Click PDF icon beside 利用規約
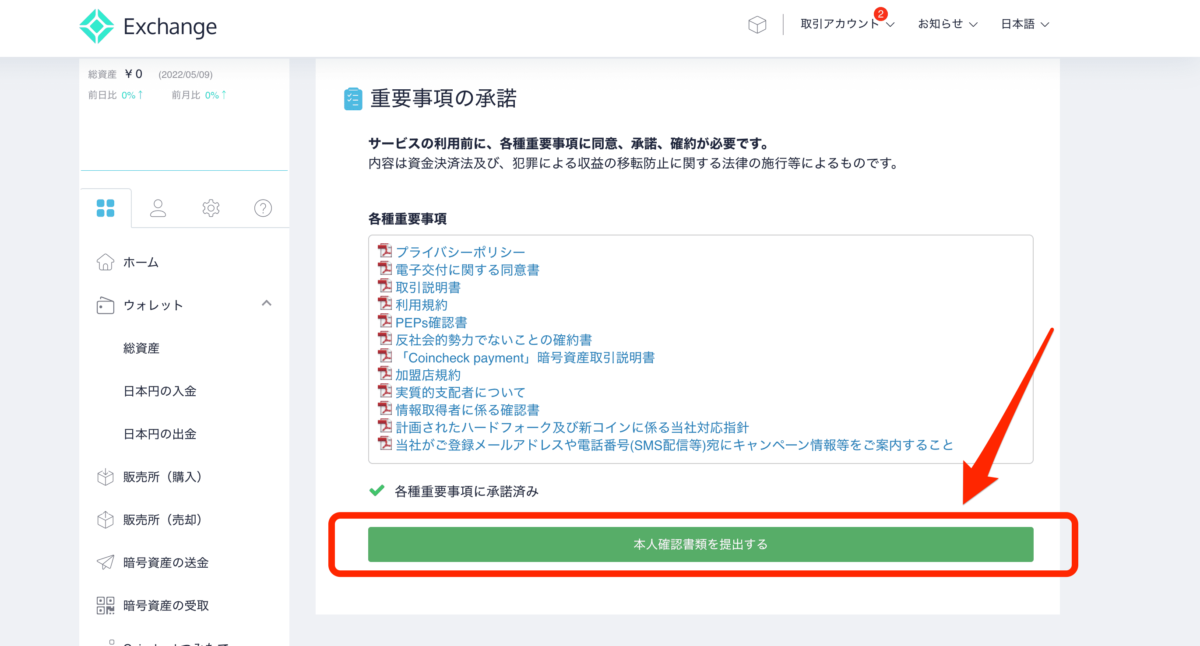 click(x=384, y=303)
